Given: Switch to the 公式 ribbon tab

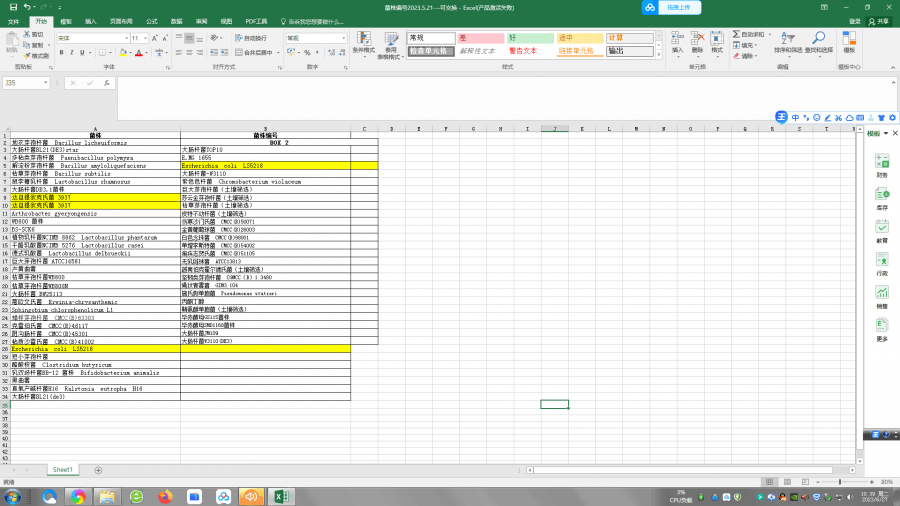Looking at the screenshot, I should pos(151,20).
